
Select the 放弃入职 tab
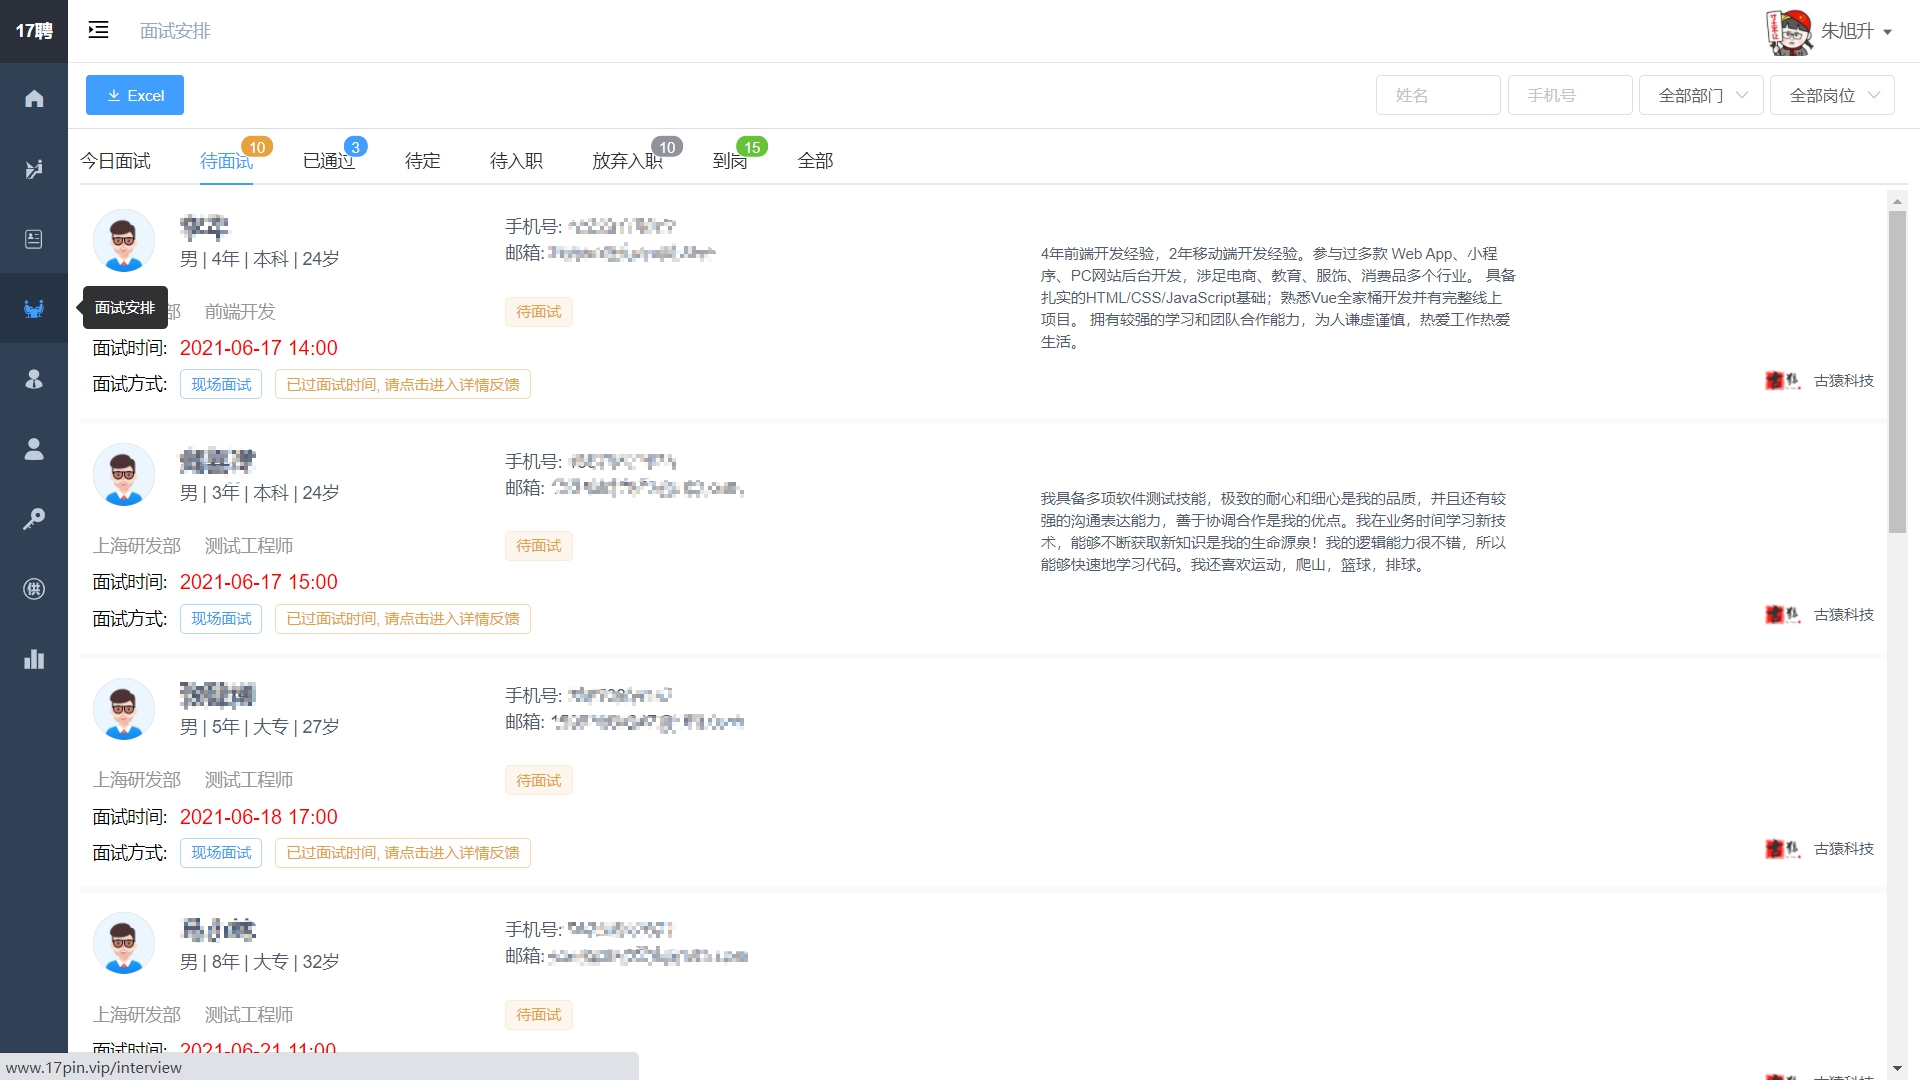627,161
